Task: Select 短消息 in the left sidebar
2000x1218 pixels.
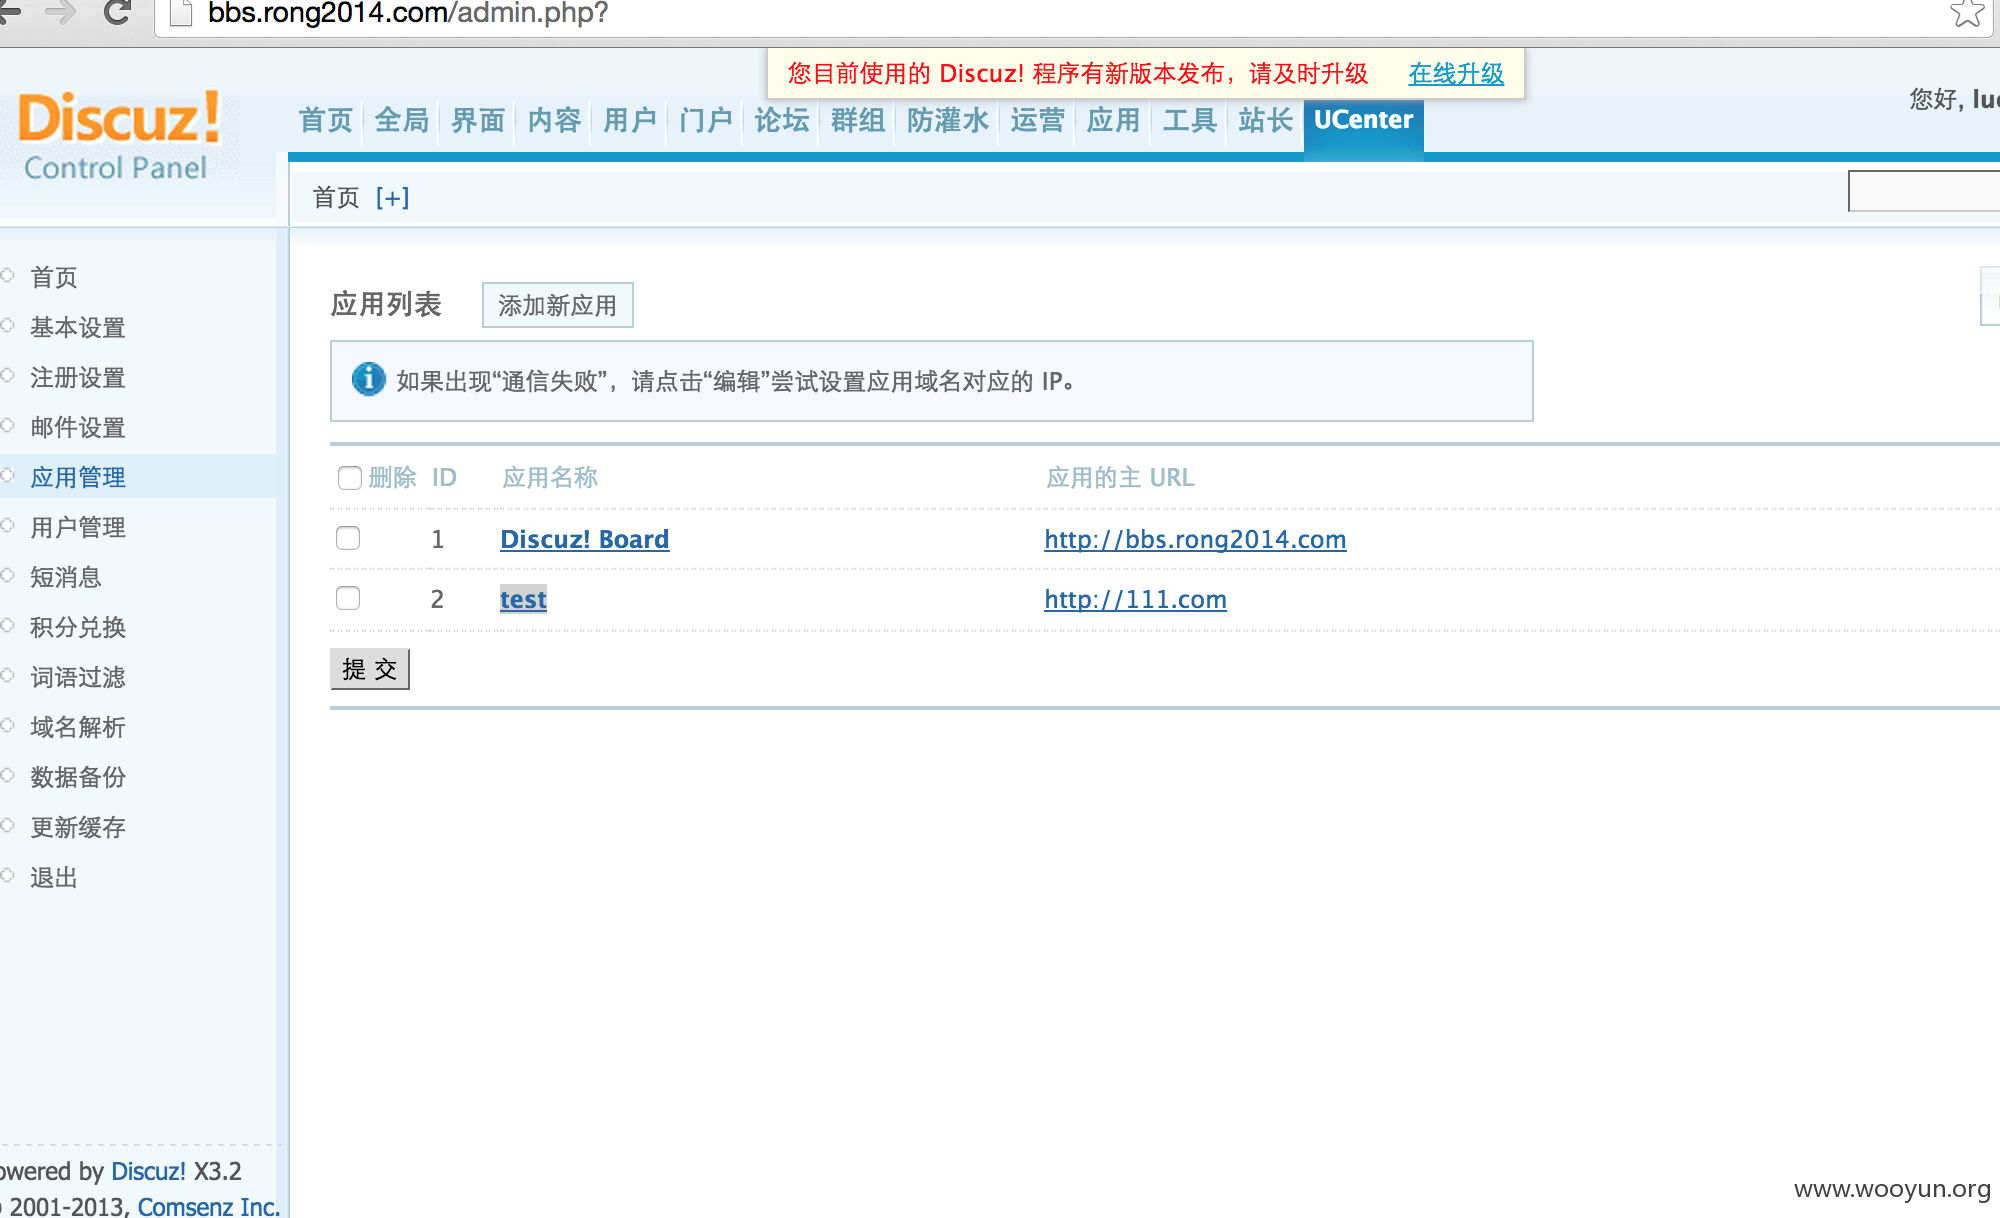Action: point(66,577)
